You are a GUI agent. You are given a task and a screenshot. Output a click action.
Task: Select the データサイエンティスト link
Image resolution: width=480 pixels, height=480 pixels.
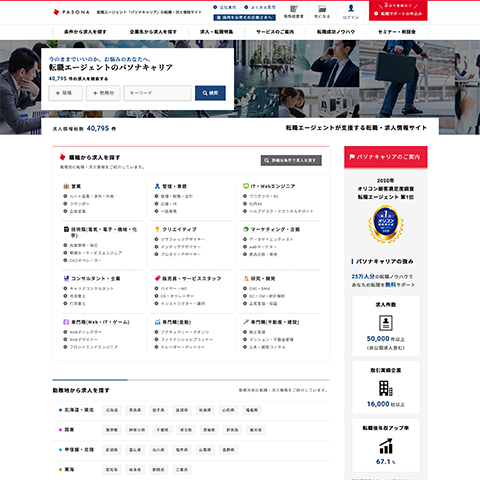tap(271, 239)
